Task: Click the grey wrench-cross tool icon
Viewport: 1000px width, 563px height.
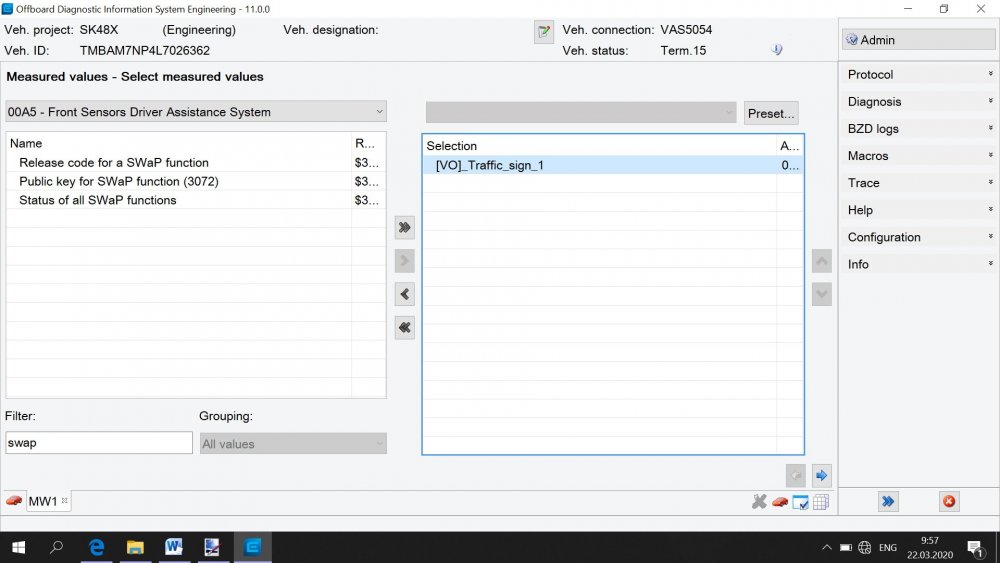Action: (x=759, y=502)
